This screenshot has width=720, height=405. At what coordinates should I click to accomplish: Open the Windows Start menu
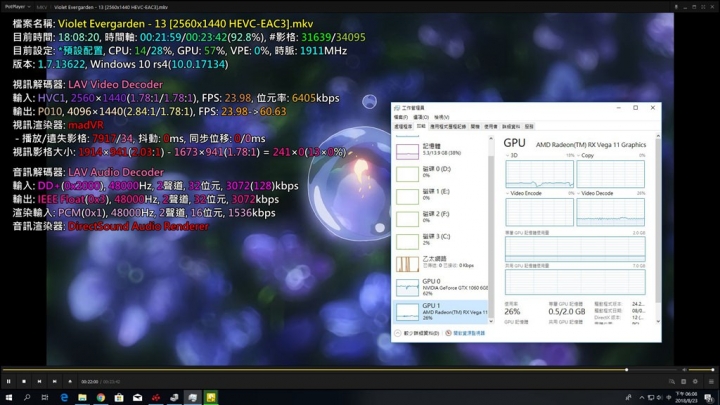click(x=8, y=397)
